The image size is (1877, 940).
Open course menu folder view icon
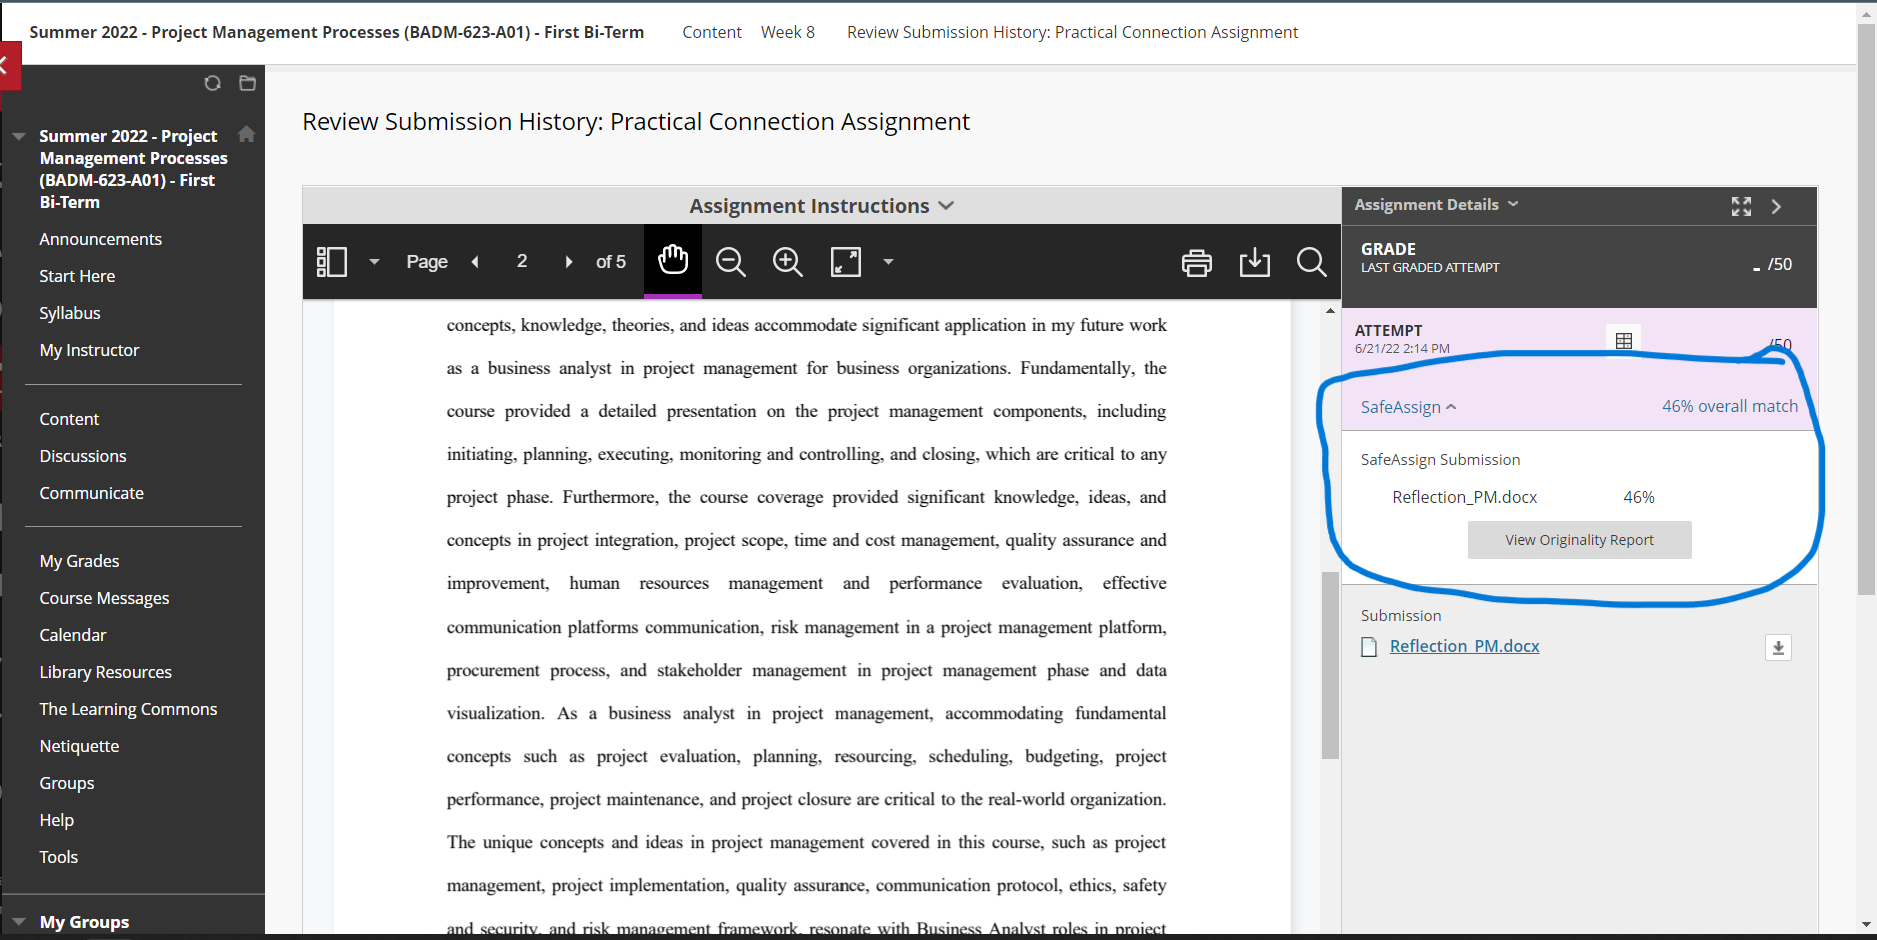pyautogui.click(x=248, y=83)
